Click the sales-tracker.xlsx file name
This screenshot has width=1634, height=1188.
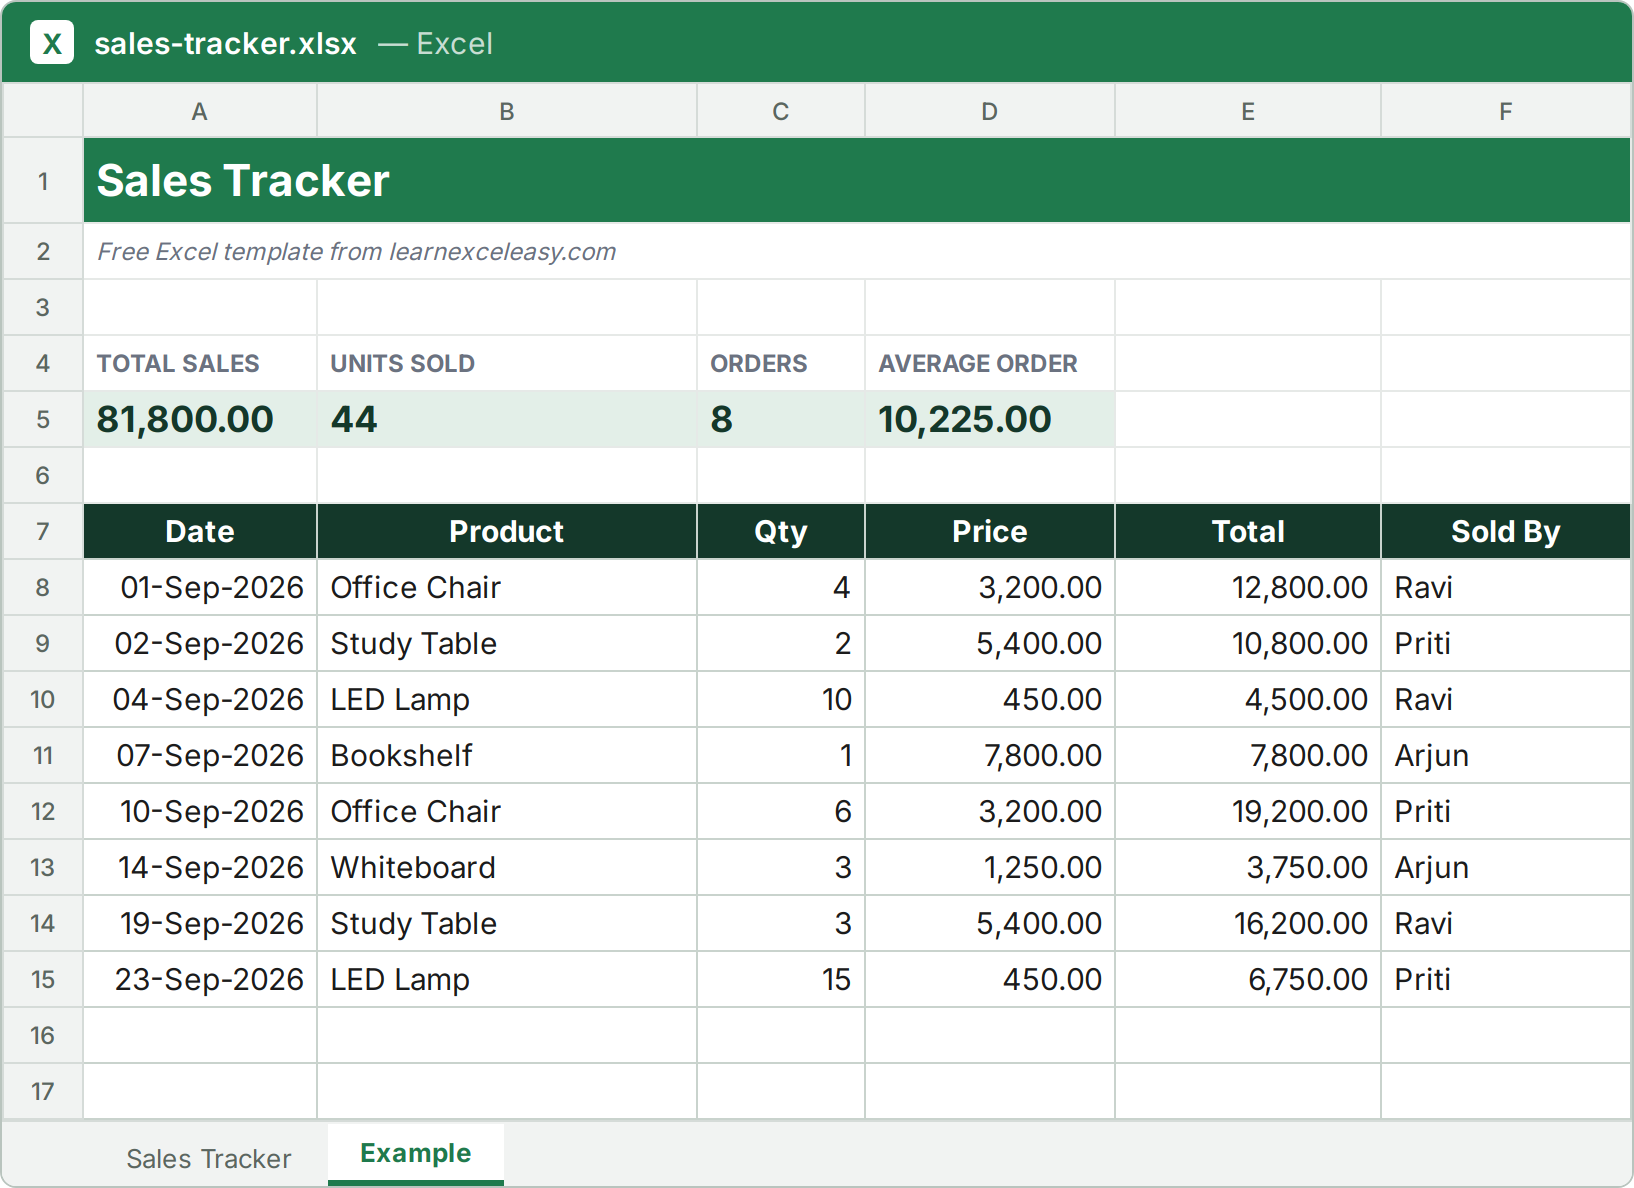[x=225, y=44]
